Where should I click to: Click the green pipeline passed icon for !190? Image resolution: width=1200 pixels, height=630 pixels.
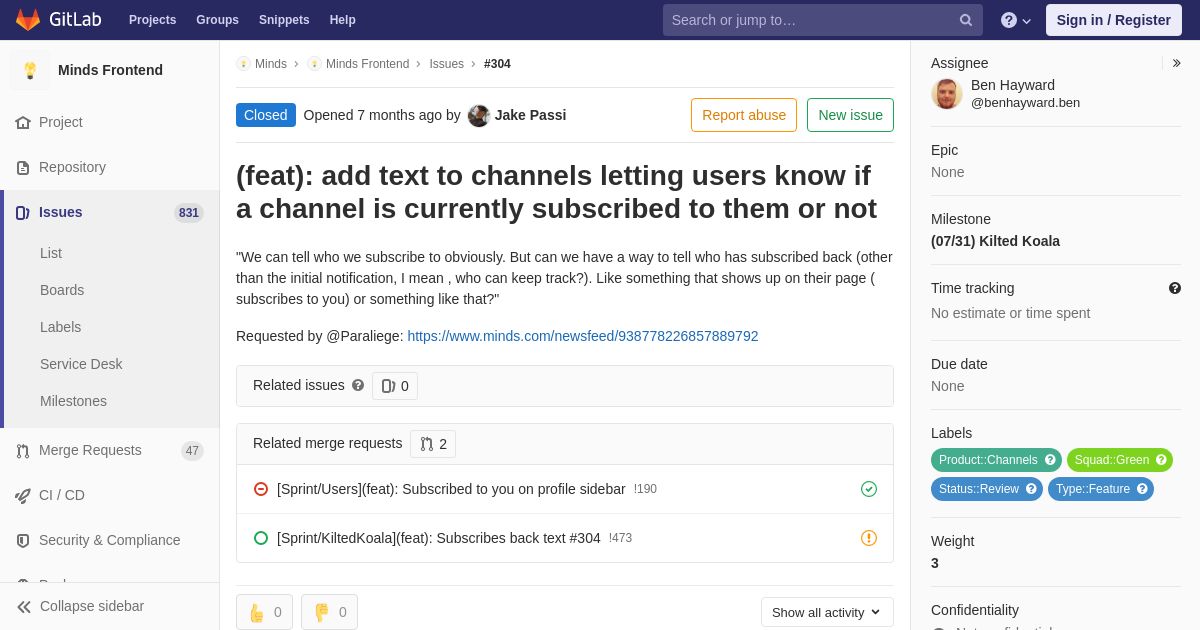coord(869,489)
